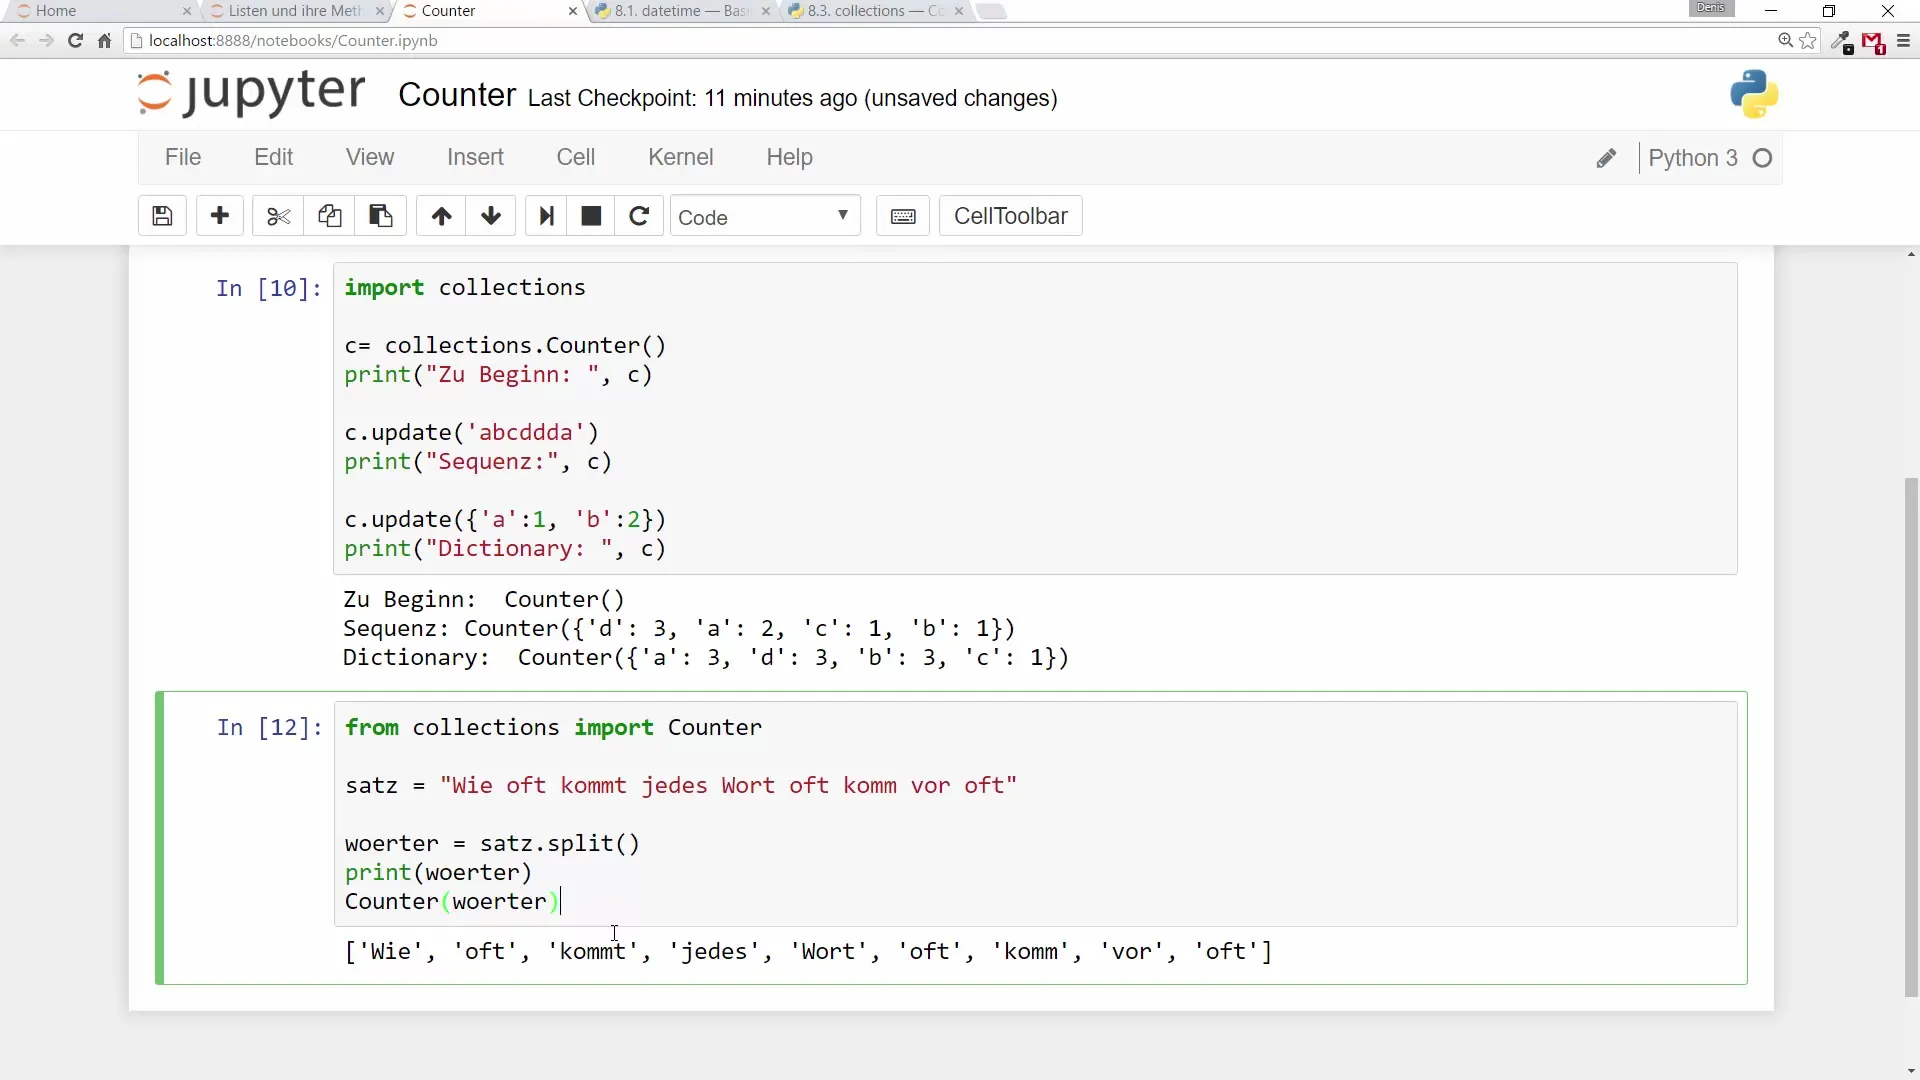Click the Denis user profile badge
This screenshot has width=1920, height=1080.
1711,8
